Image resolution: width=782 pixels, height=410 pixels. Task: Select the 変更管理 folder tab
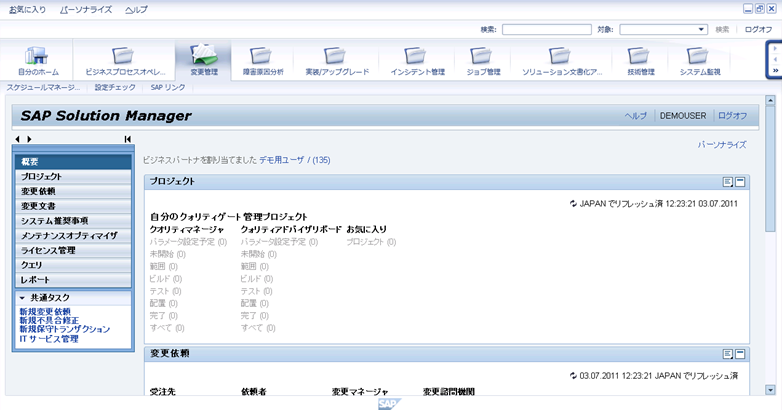pos(203,60)
